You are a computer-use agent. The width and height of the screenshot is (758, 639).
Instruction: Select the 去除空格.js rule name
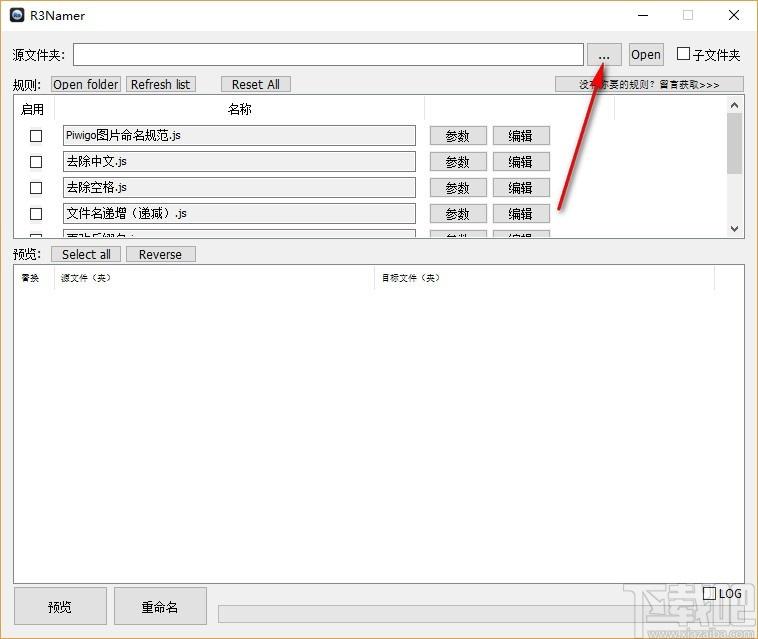point(239,188)
